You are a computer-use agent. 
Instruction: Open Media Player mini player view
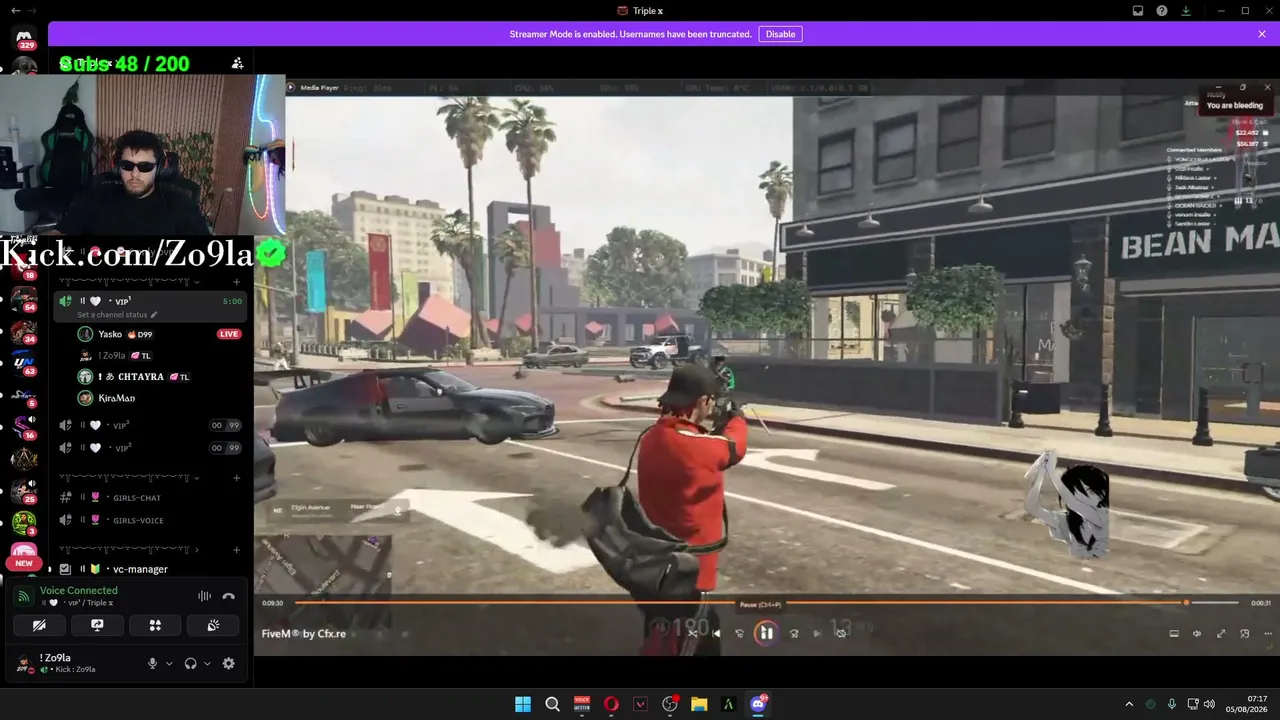click(1245, 633)
